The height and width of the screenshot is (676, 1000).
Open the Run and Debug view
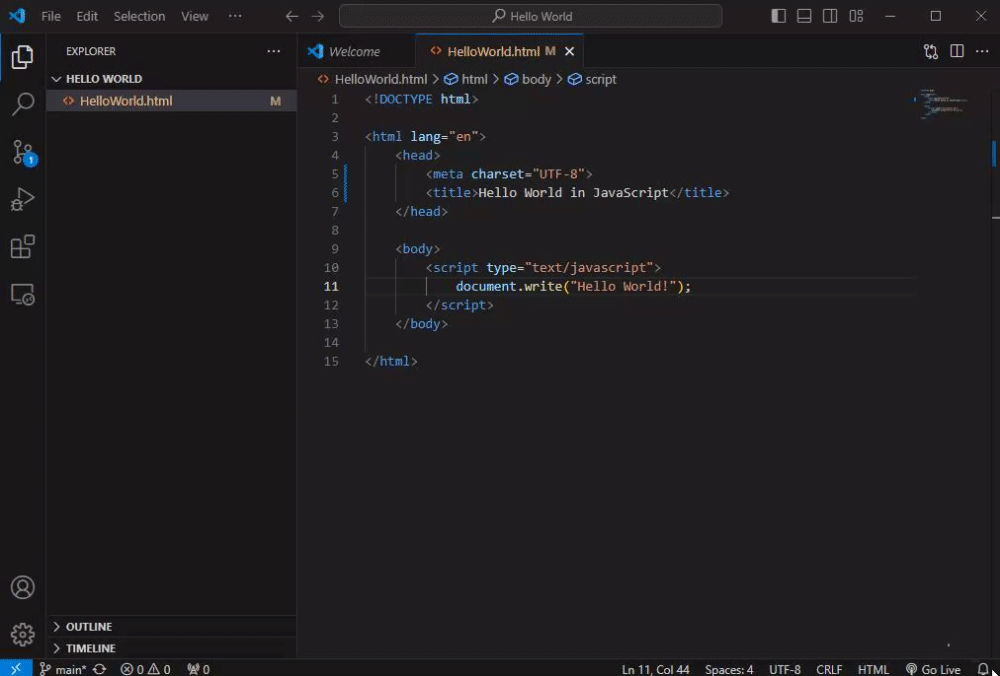click(23, 199)
